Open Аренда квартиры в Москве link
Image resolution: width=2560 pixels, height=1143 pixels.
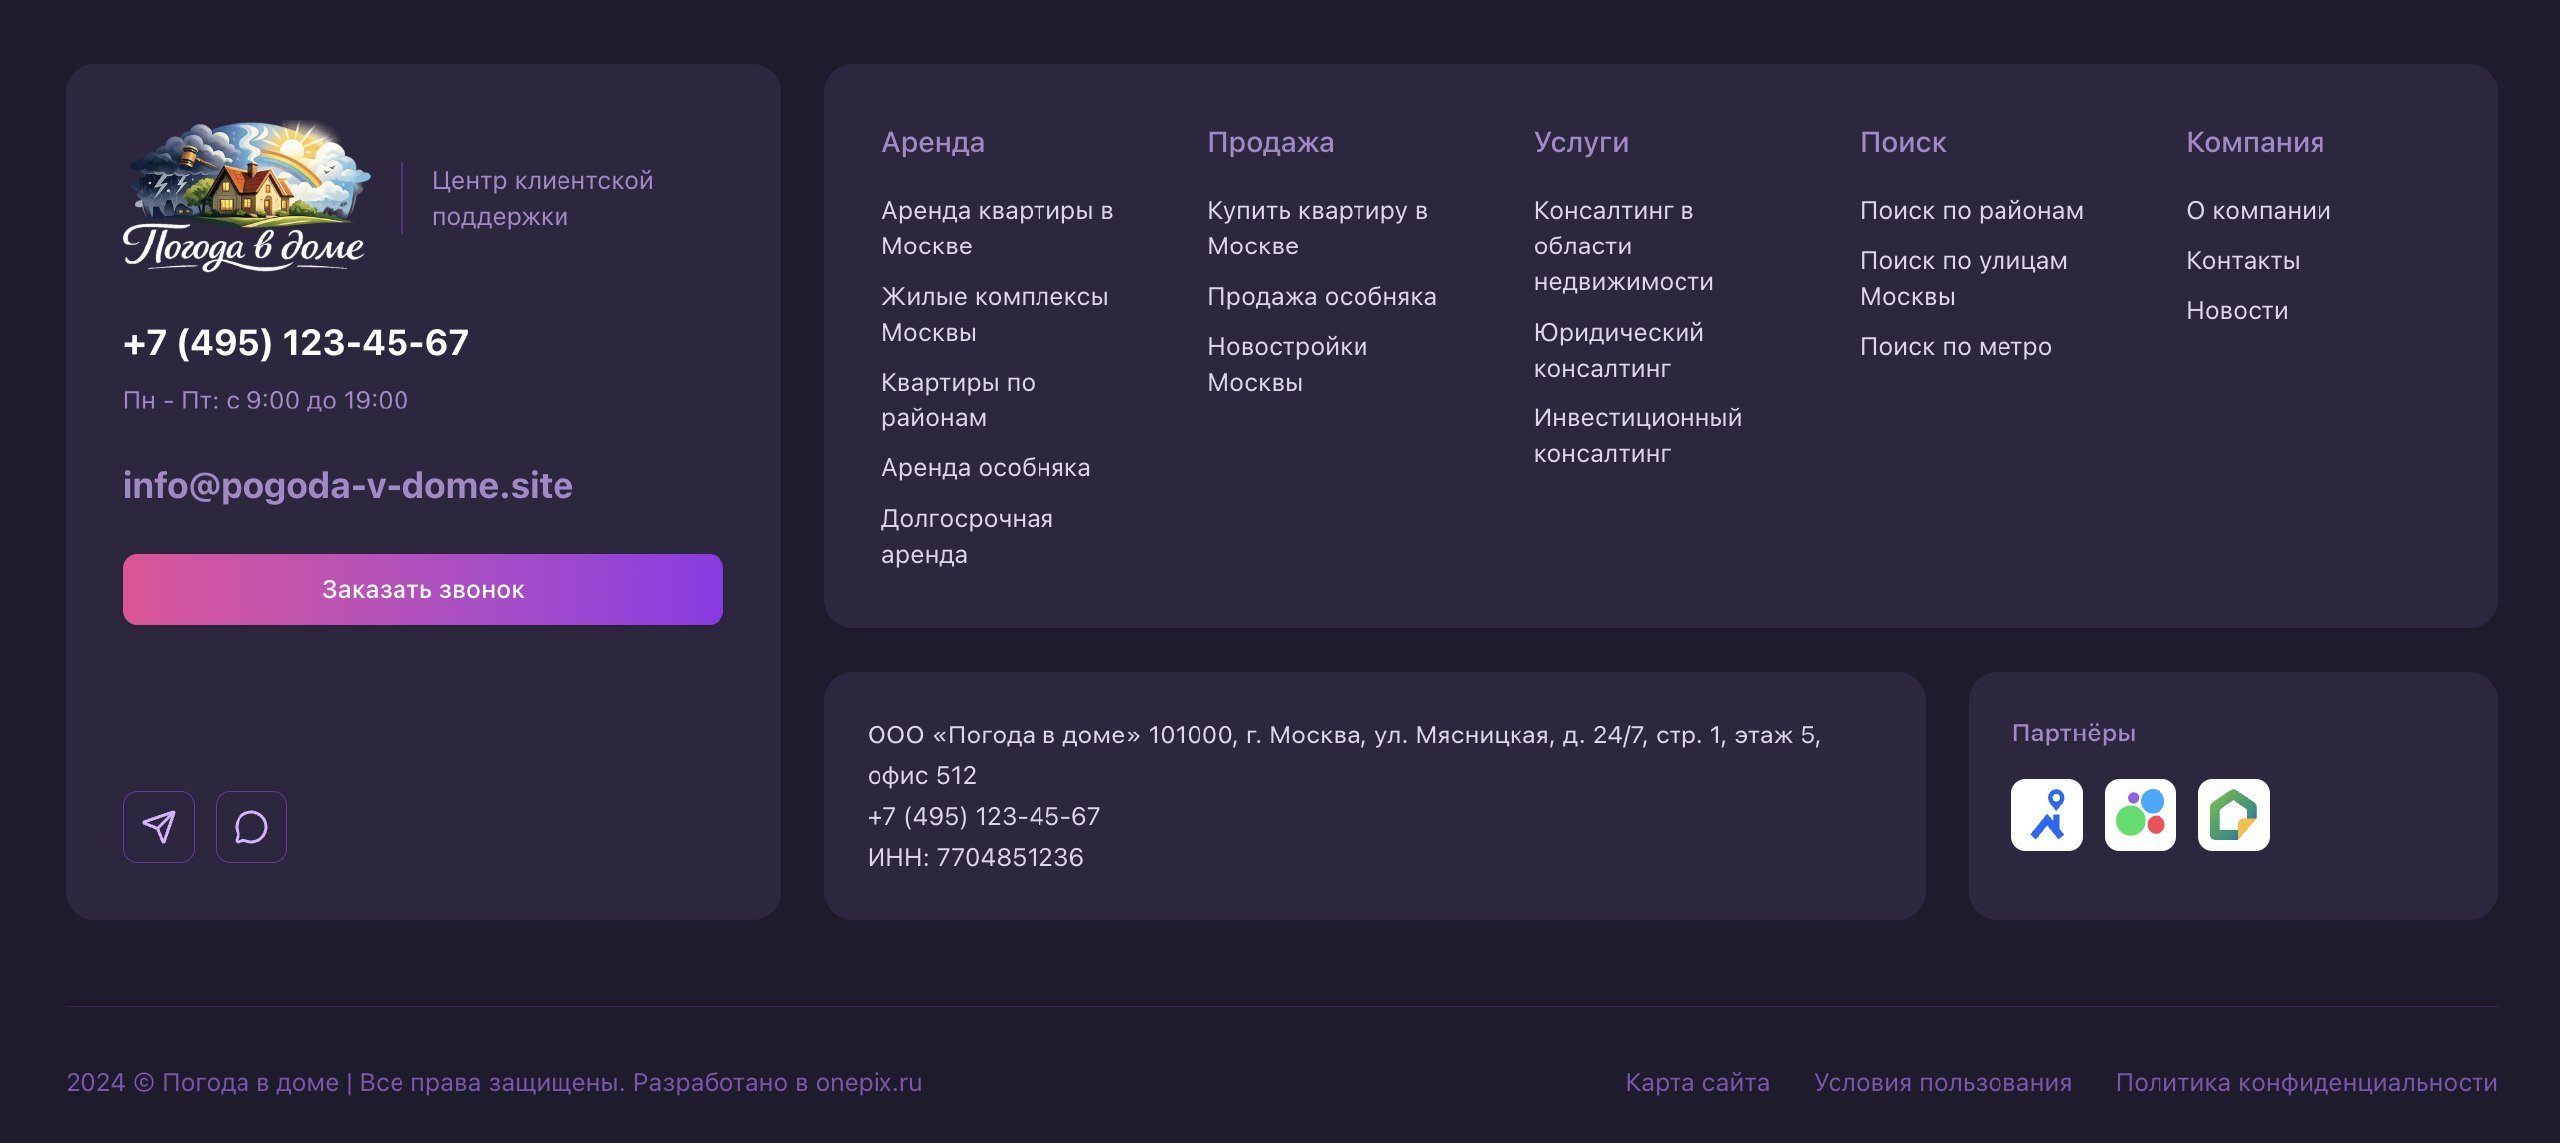point(996,228)
